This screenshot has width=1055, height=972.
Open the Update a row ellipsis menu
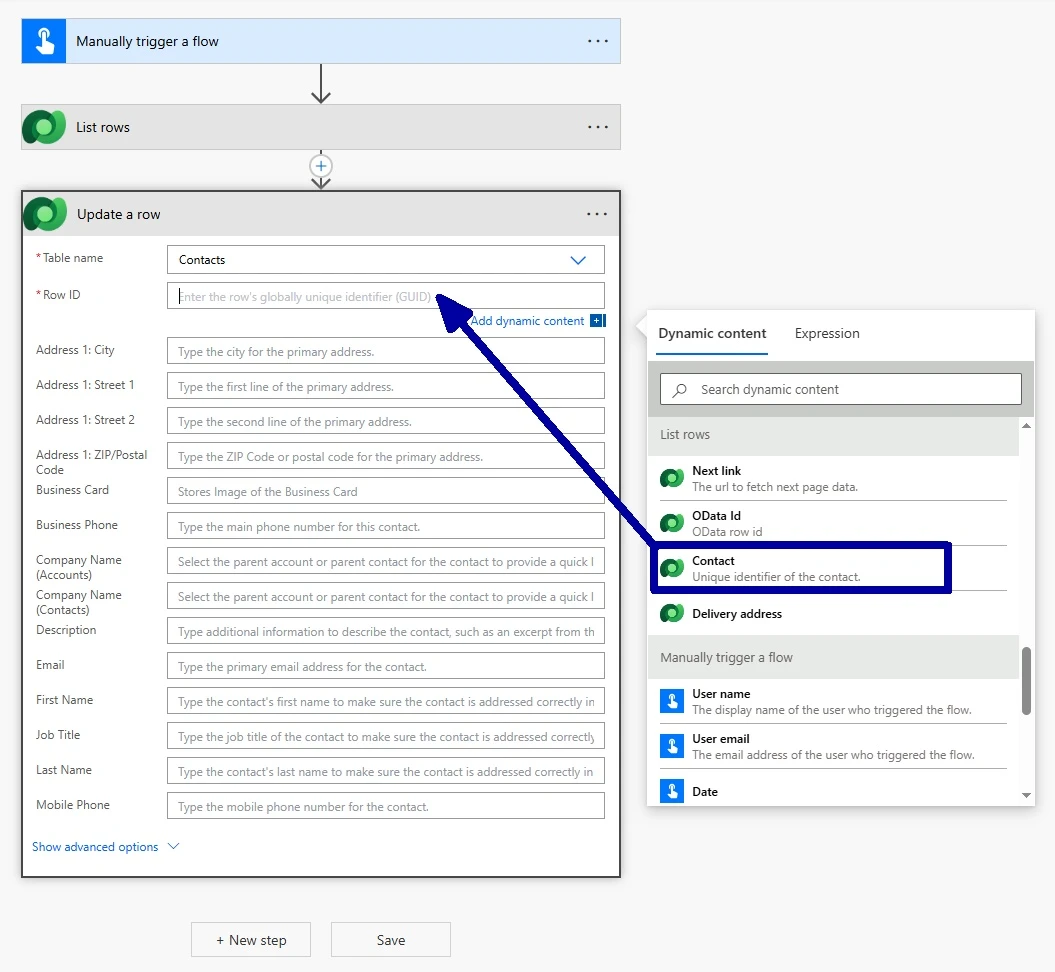point(597,214)
